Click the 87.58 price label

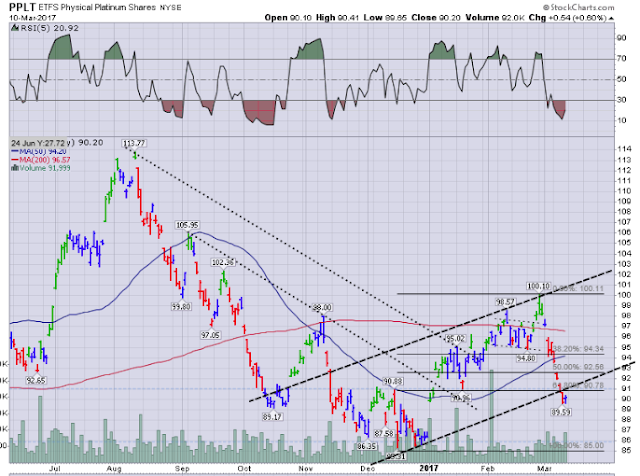click(x=384, y=433)
